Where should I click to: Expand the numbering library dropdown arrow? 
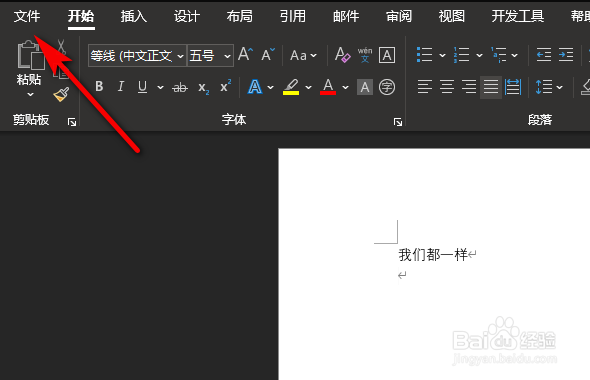pyautogui.click(x=479, y=56)
